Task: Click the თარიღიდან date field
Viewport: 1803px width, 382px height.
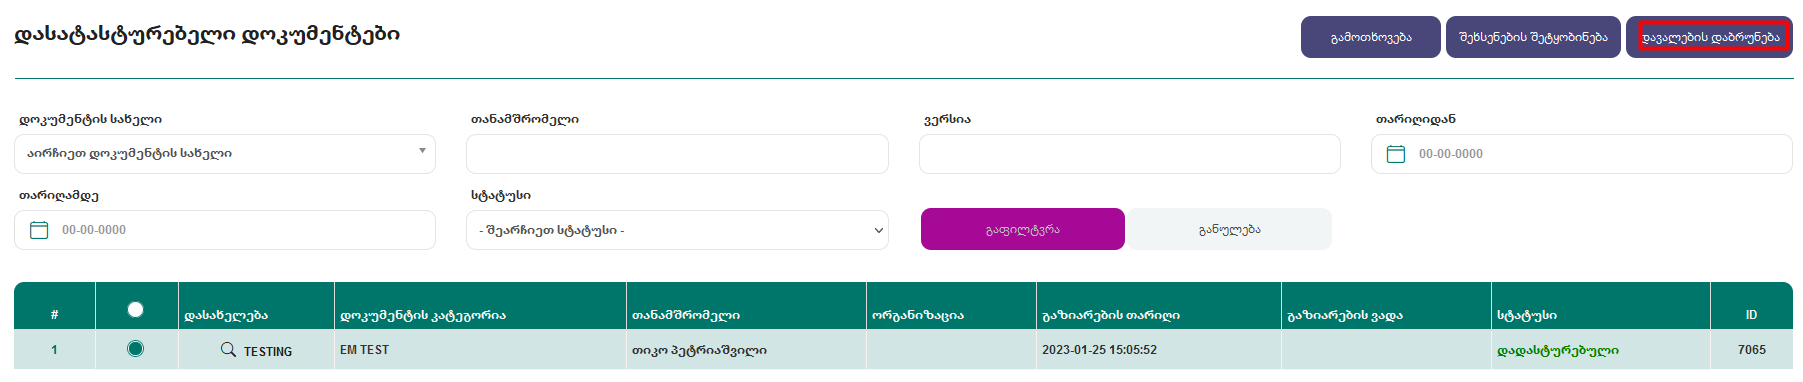Action: [1582, 154]
